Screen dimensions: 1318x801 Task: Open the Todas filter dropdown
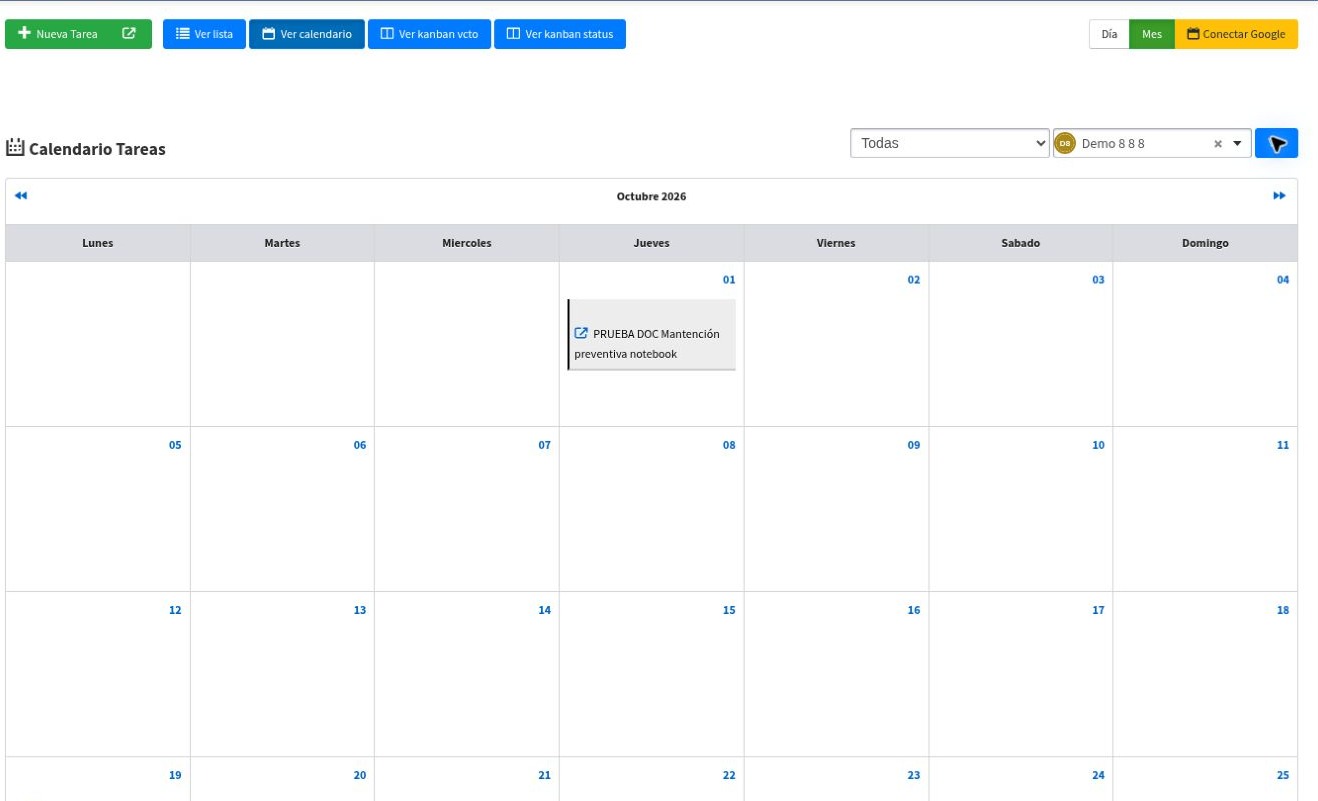(x=950, y=143)
